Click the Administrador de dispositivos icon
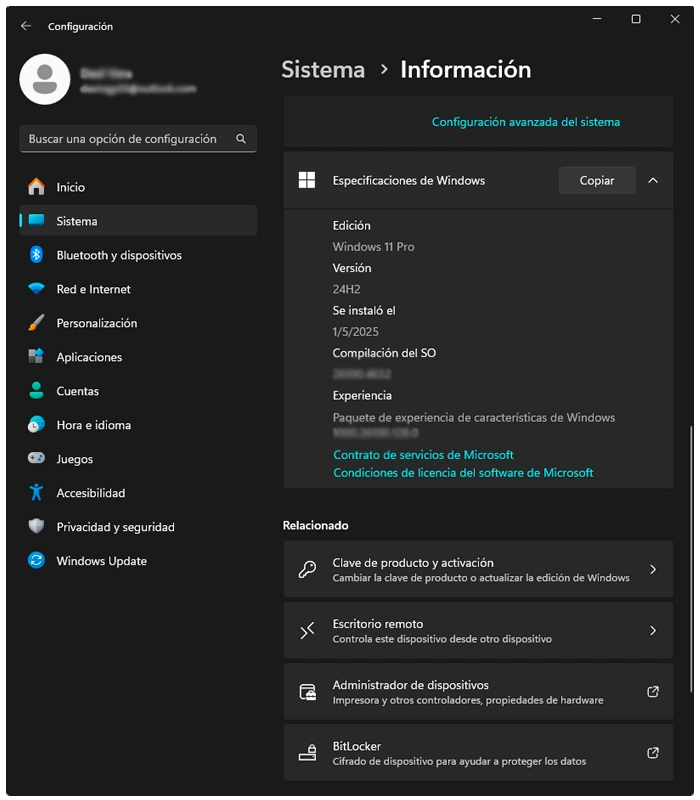700x800 pixels. point(307,692)
